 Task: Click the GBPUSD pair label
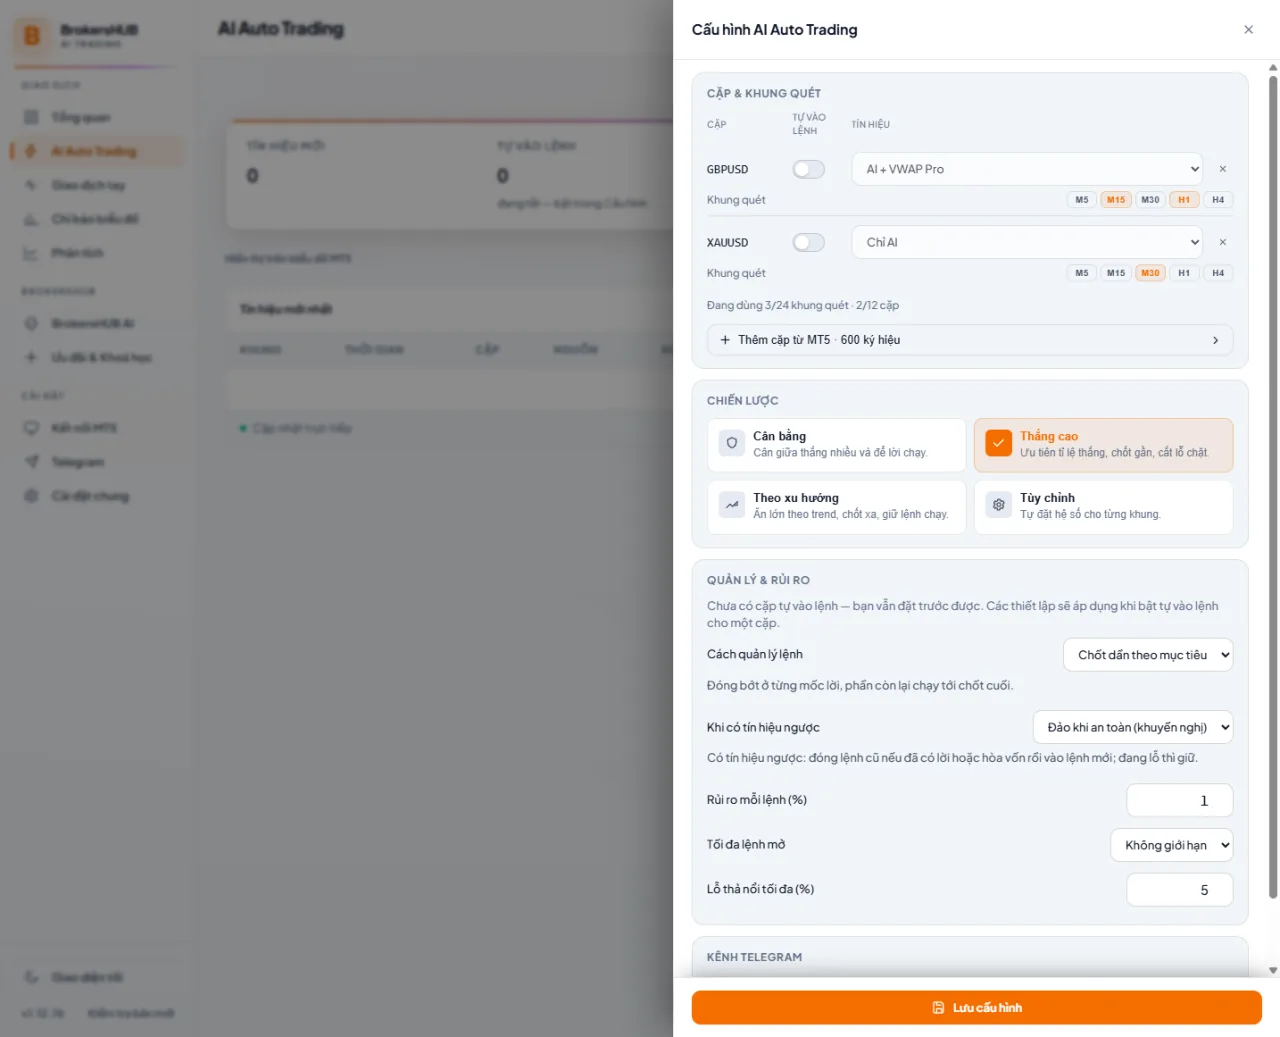click(x=727, y=169)
